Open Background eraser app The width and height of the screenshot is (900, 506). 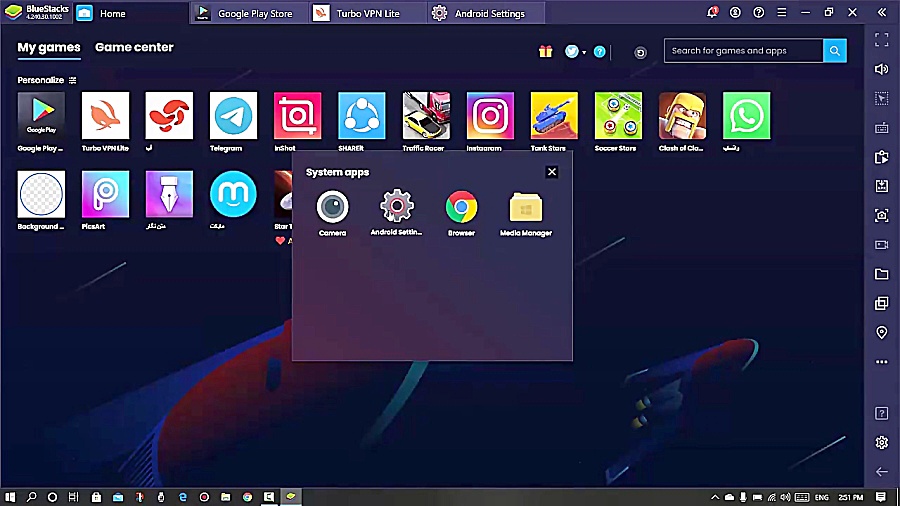41,194
